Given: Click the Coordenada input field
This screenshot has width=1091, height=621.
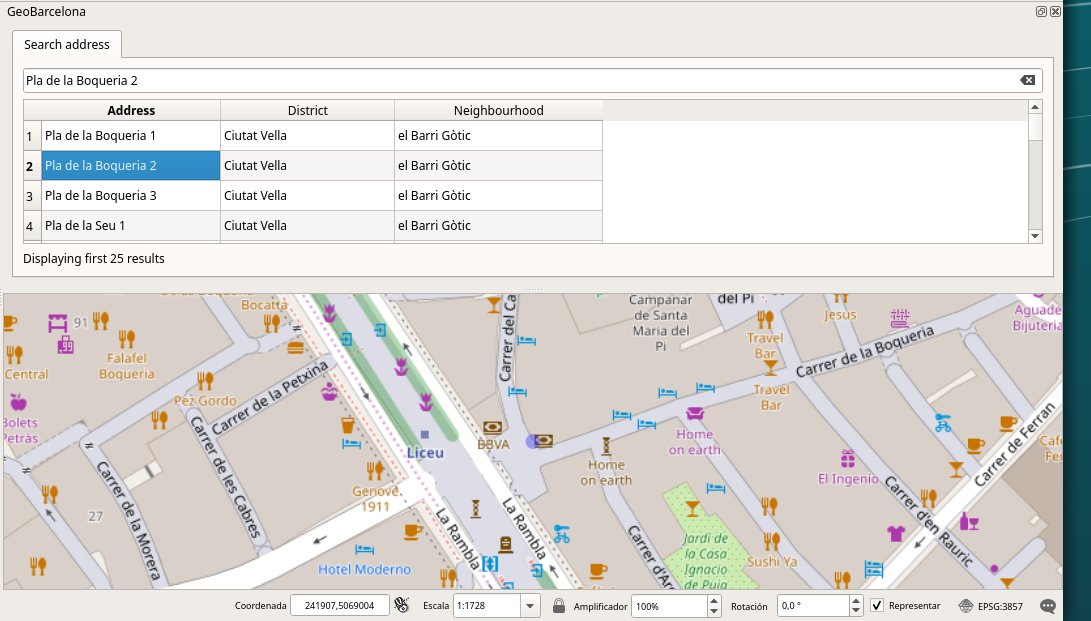Looking at the screenshot, I should [x=339, y=605].
